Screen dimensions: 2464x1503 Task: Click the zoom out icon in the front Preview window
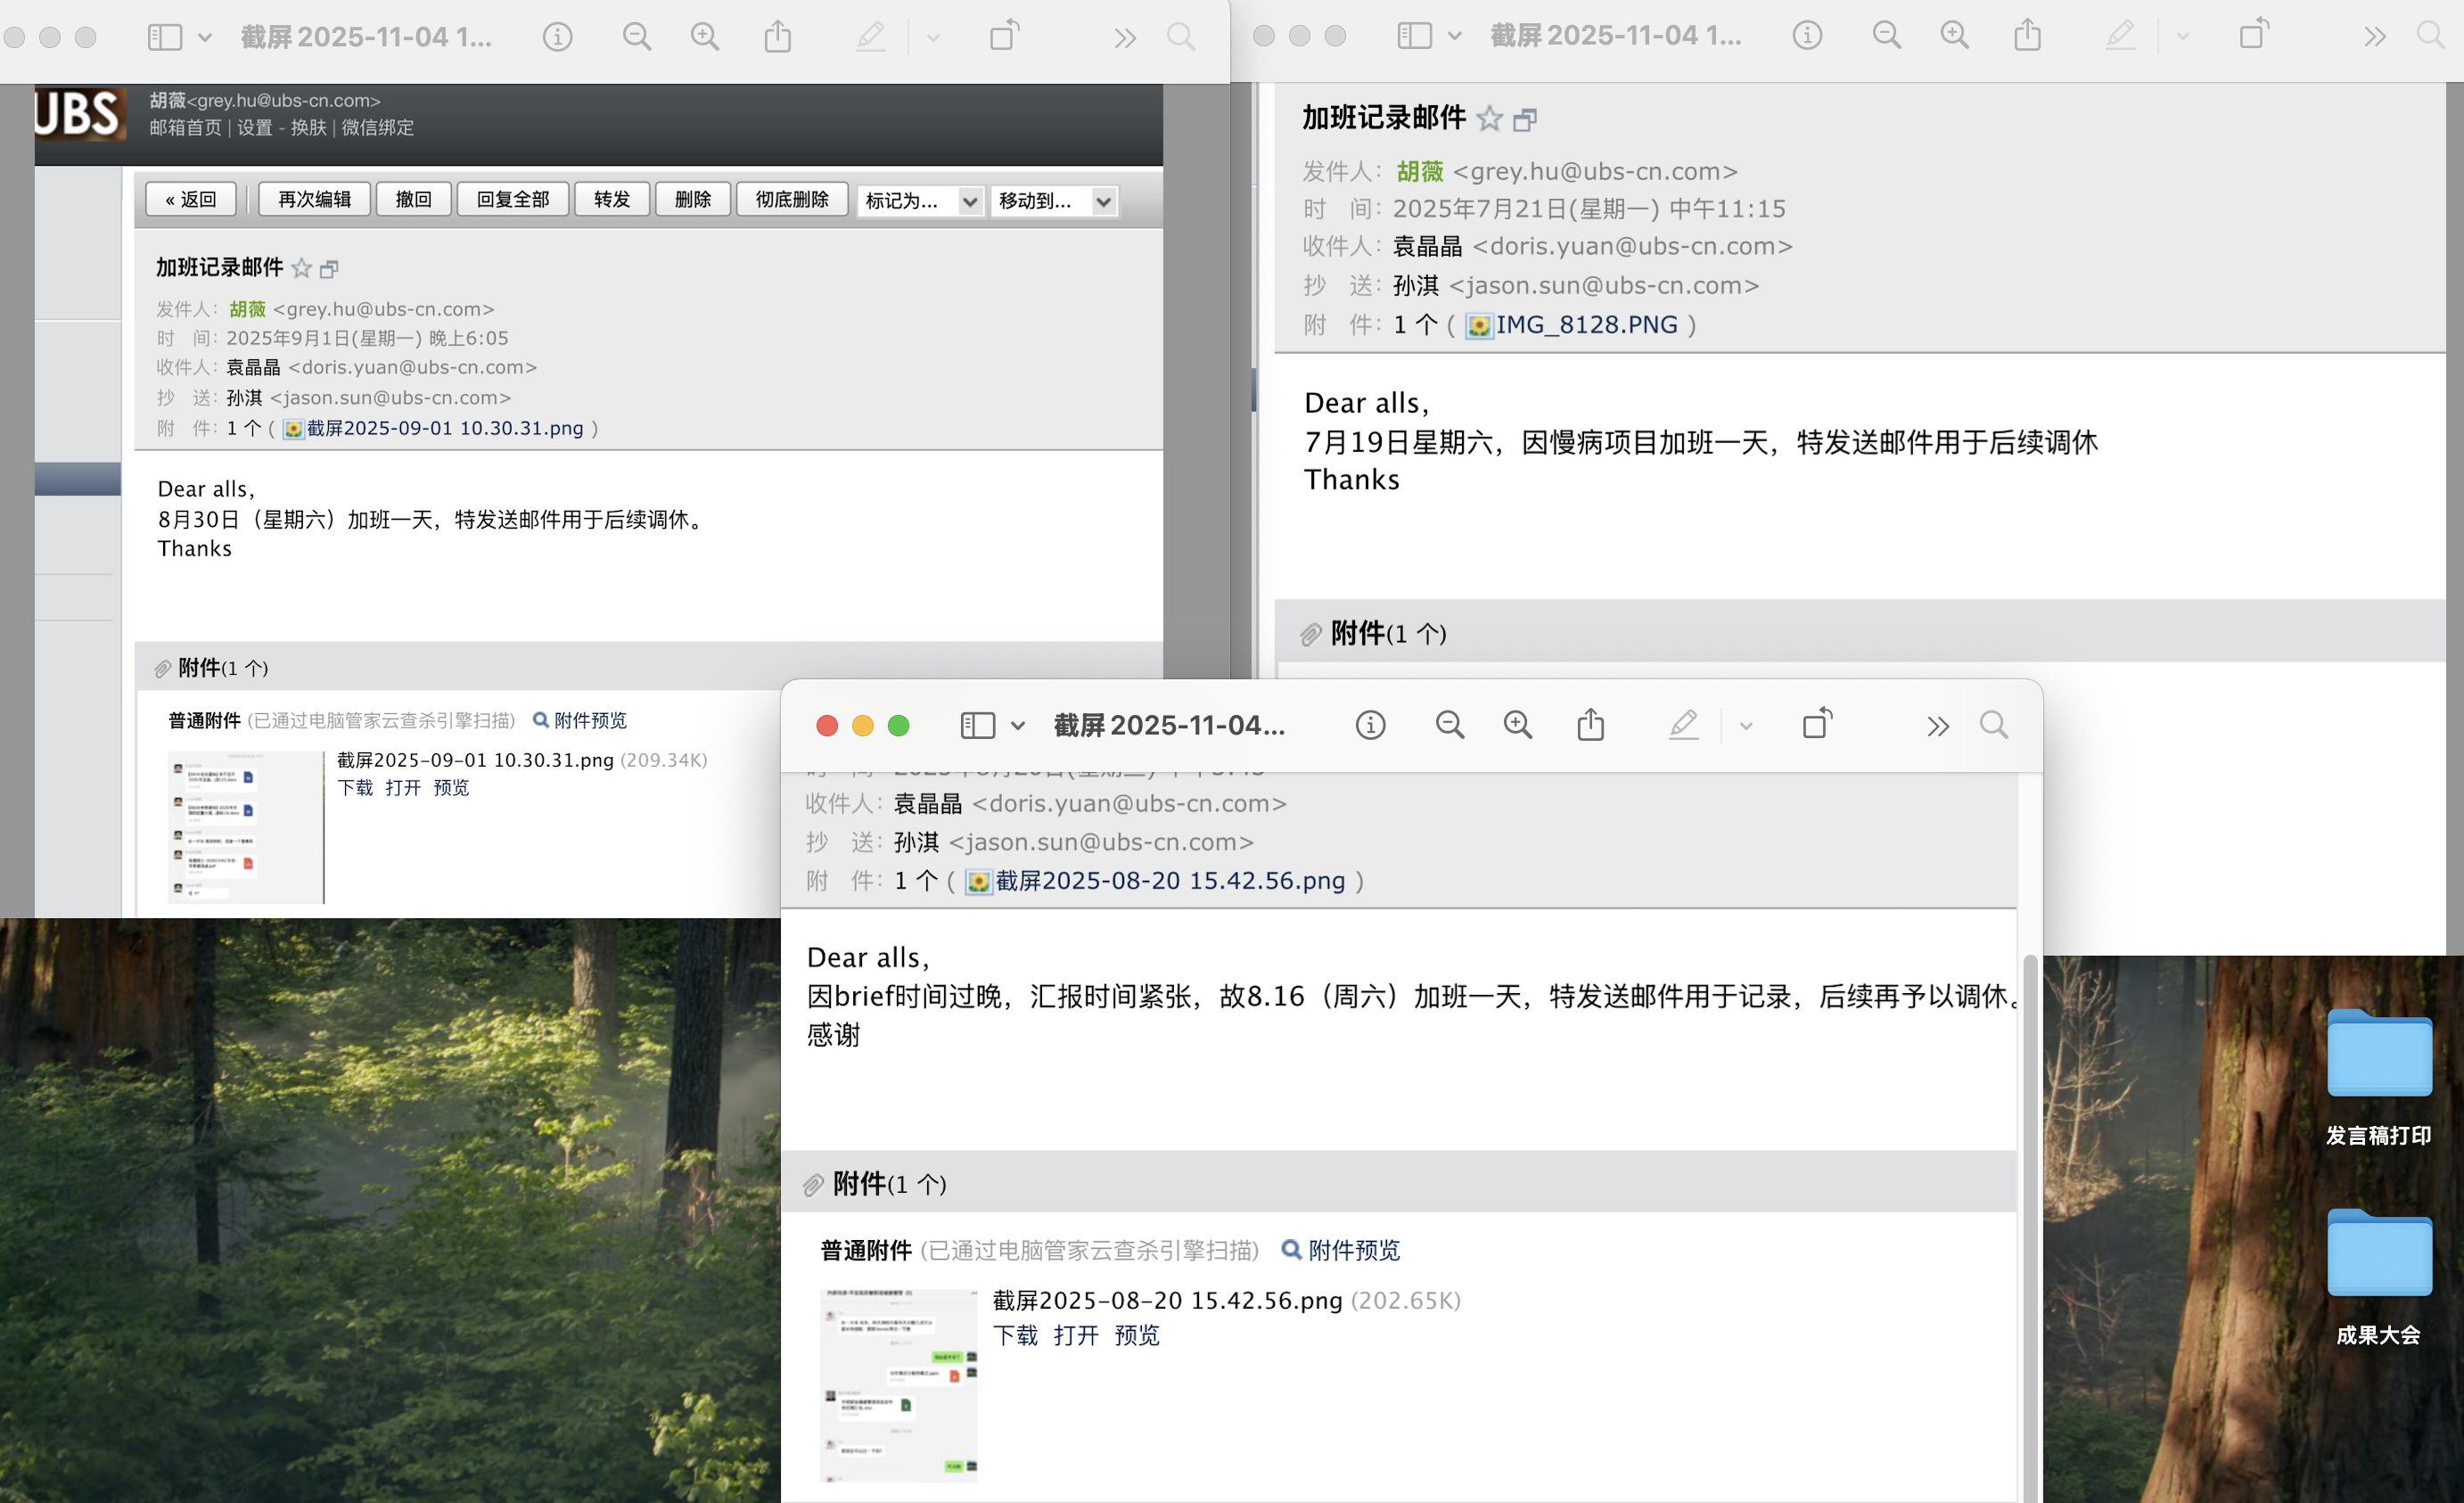(1449, 726)
